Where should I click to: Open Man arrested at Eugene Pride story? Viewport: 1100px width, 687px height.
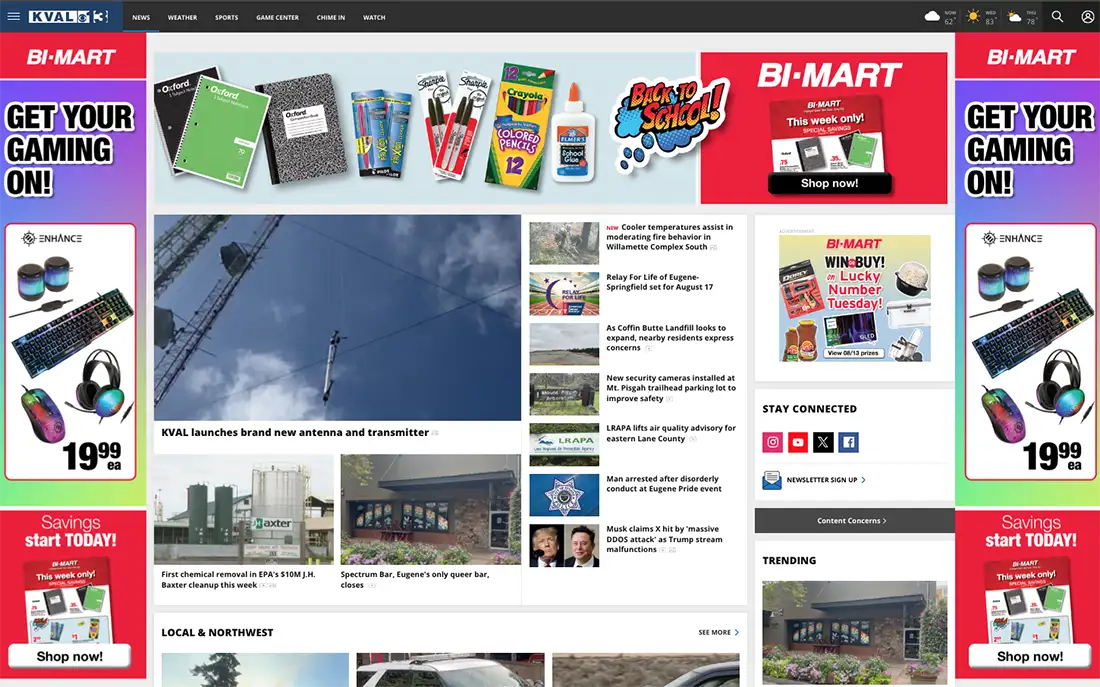point(664,483)
